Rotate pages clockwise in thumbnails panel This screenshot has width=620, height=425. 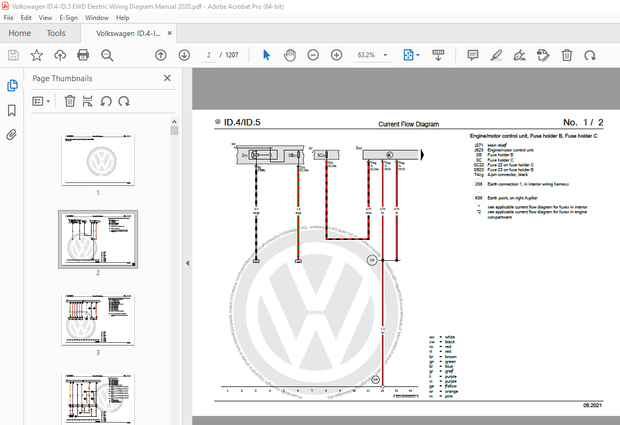pos(124,101)
